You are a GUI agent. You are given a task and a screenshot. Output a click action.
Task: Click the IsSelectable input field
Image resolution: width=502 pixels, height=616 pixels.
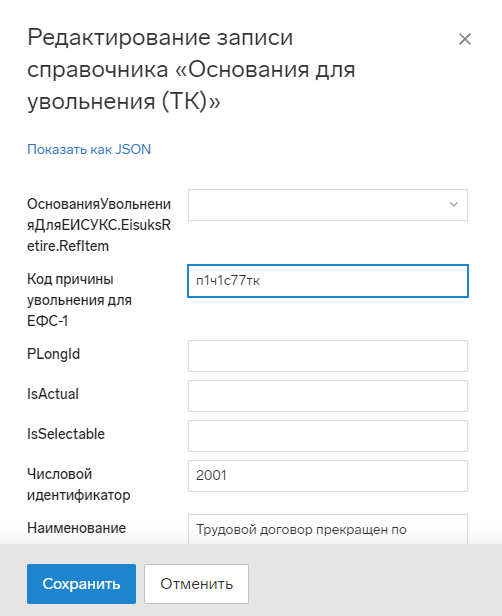[328, 436]
